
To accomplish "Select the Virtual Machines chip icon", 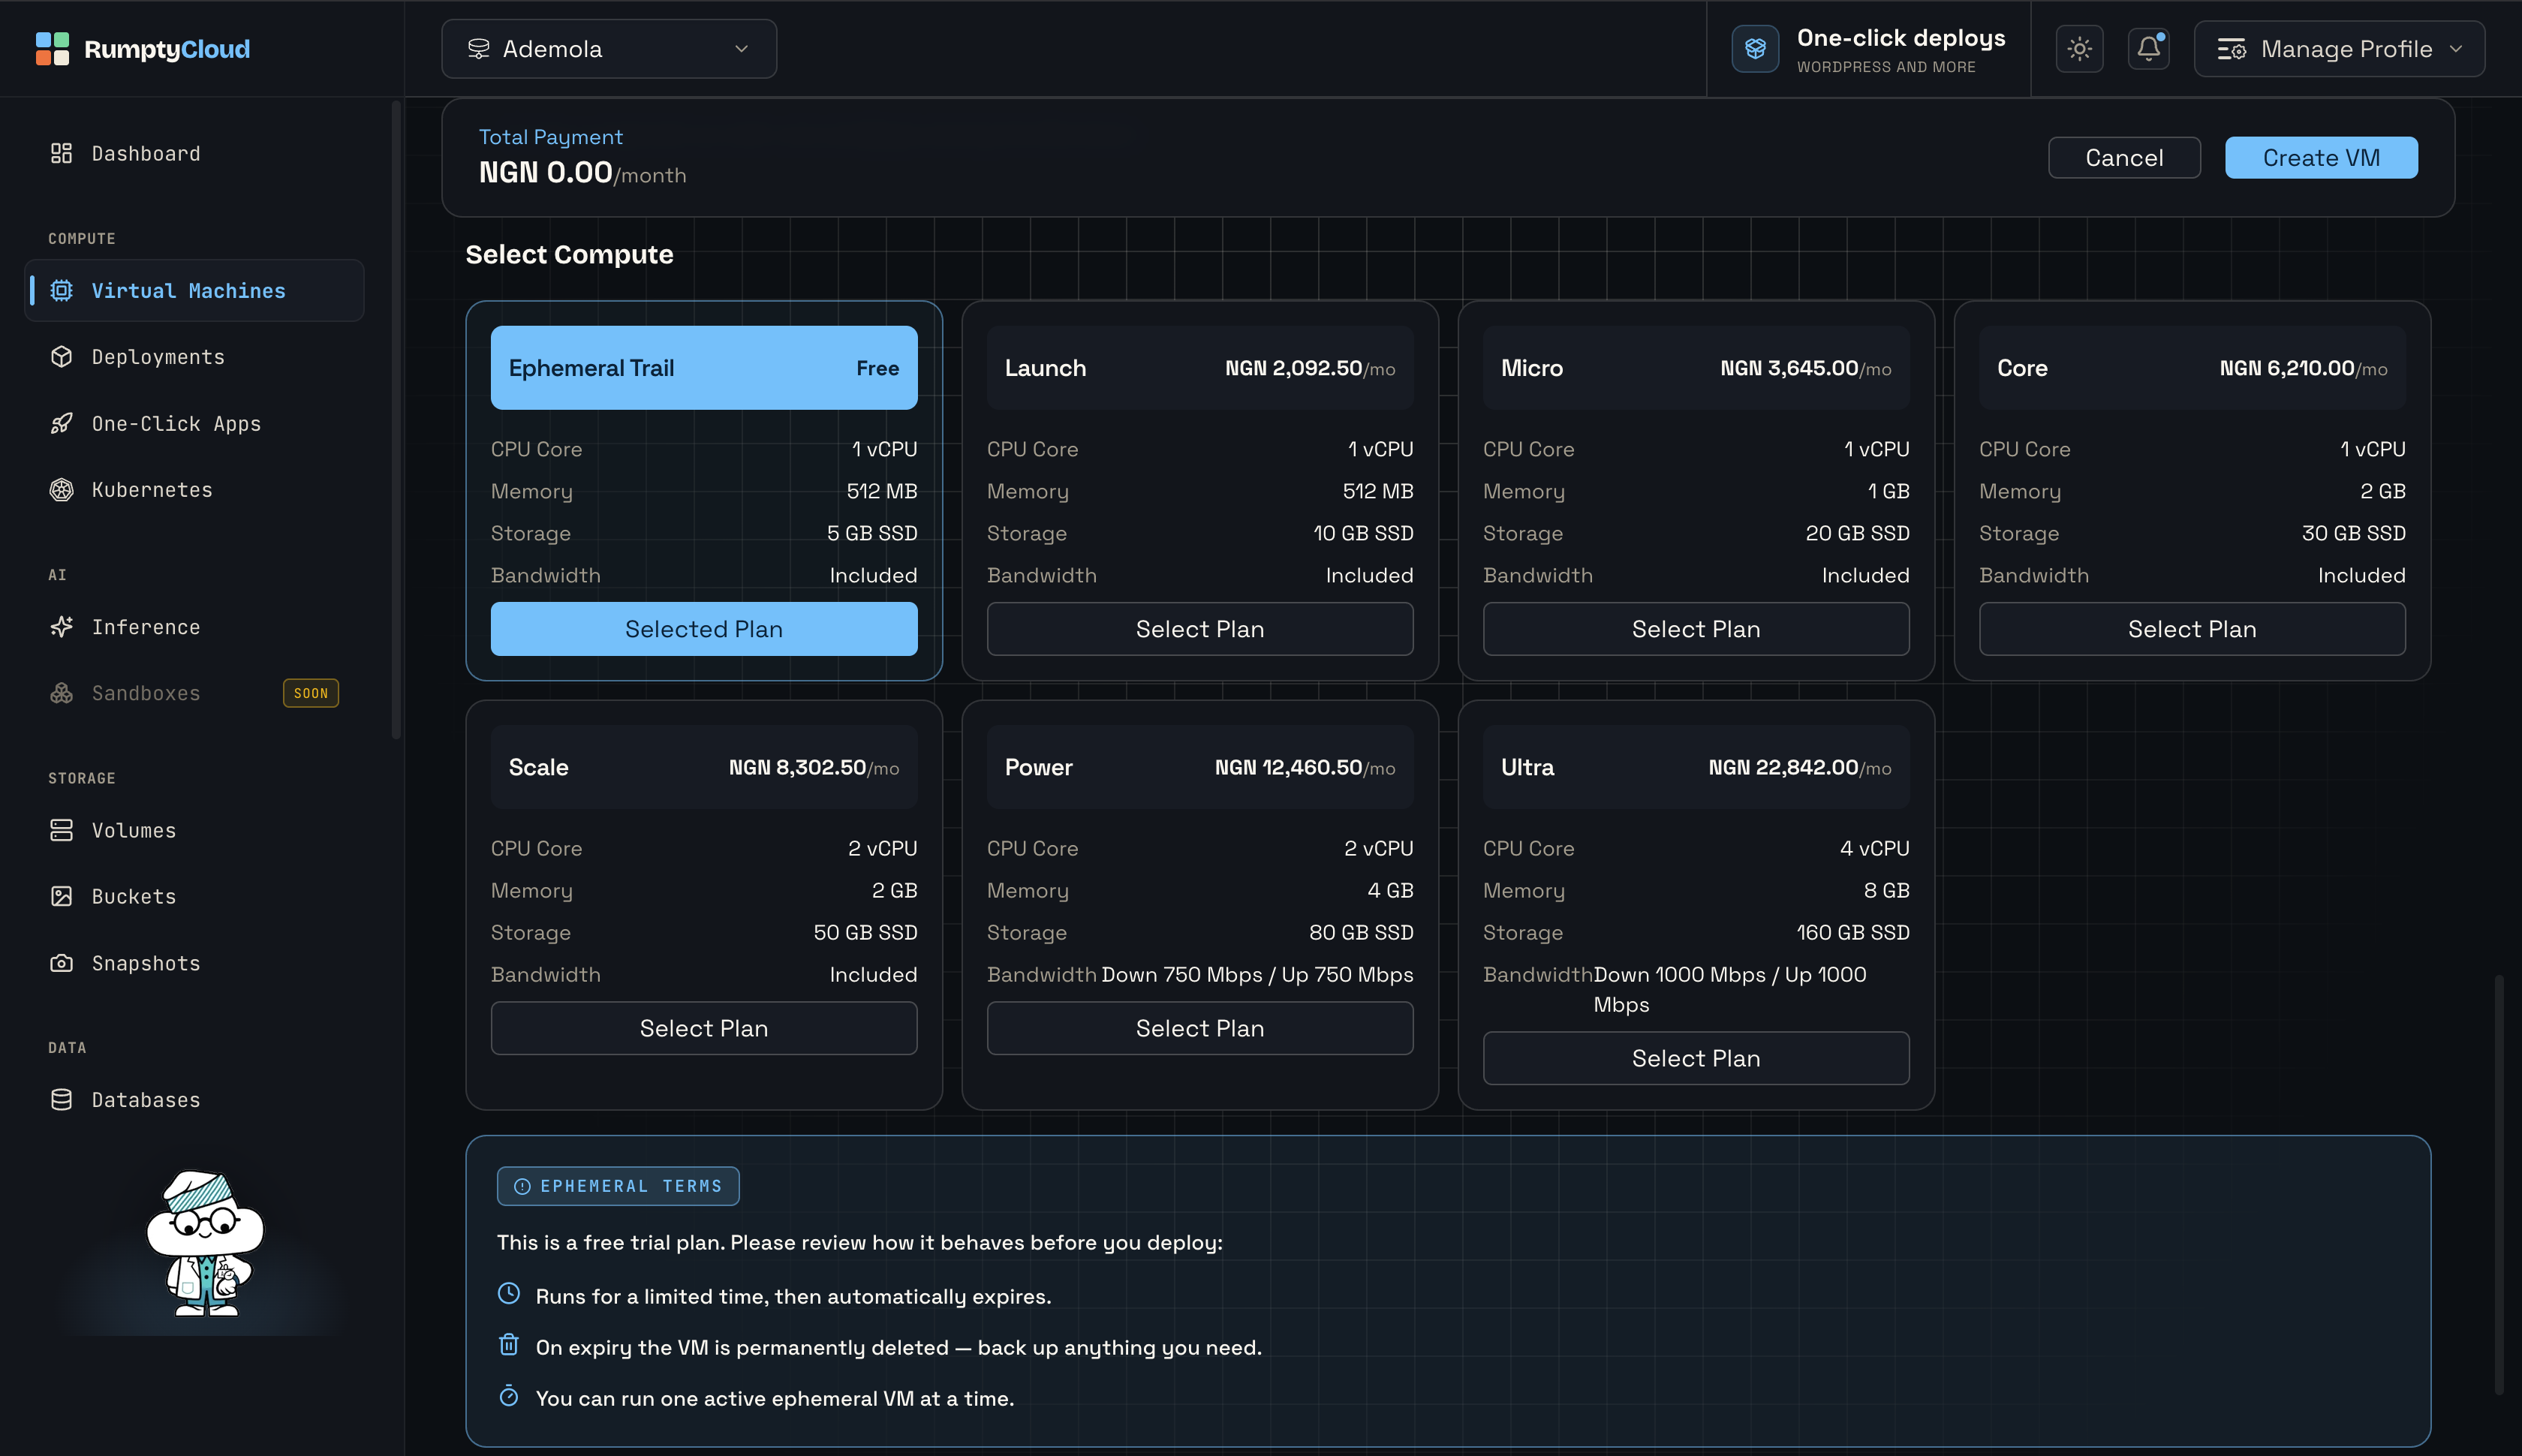I will click(62, 290).
